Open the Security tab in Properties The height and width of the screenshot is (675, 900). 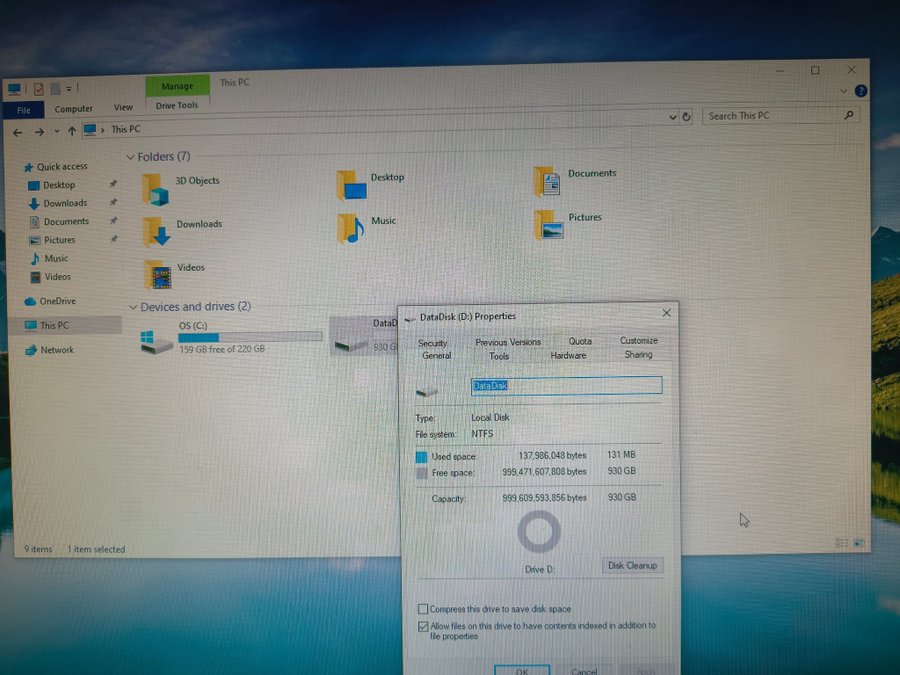pos(432,343)
